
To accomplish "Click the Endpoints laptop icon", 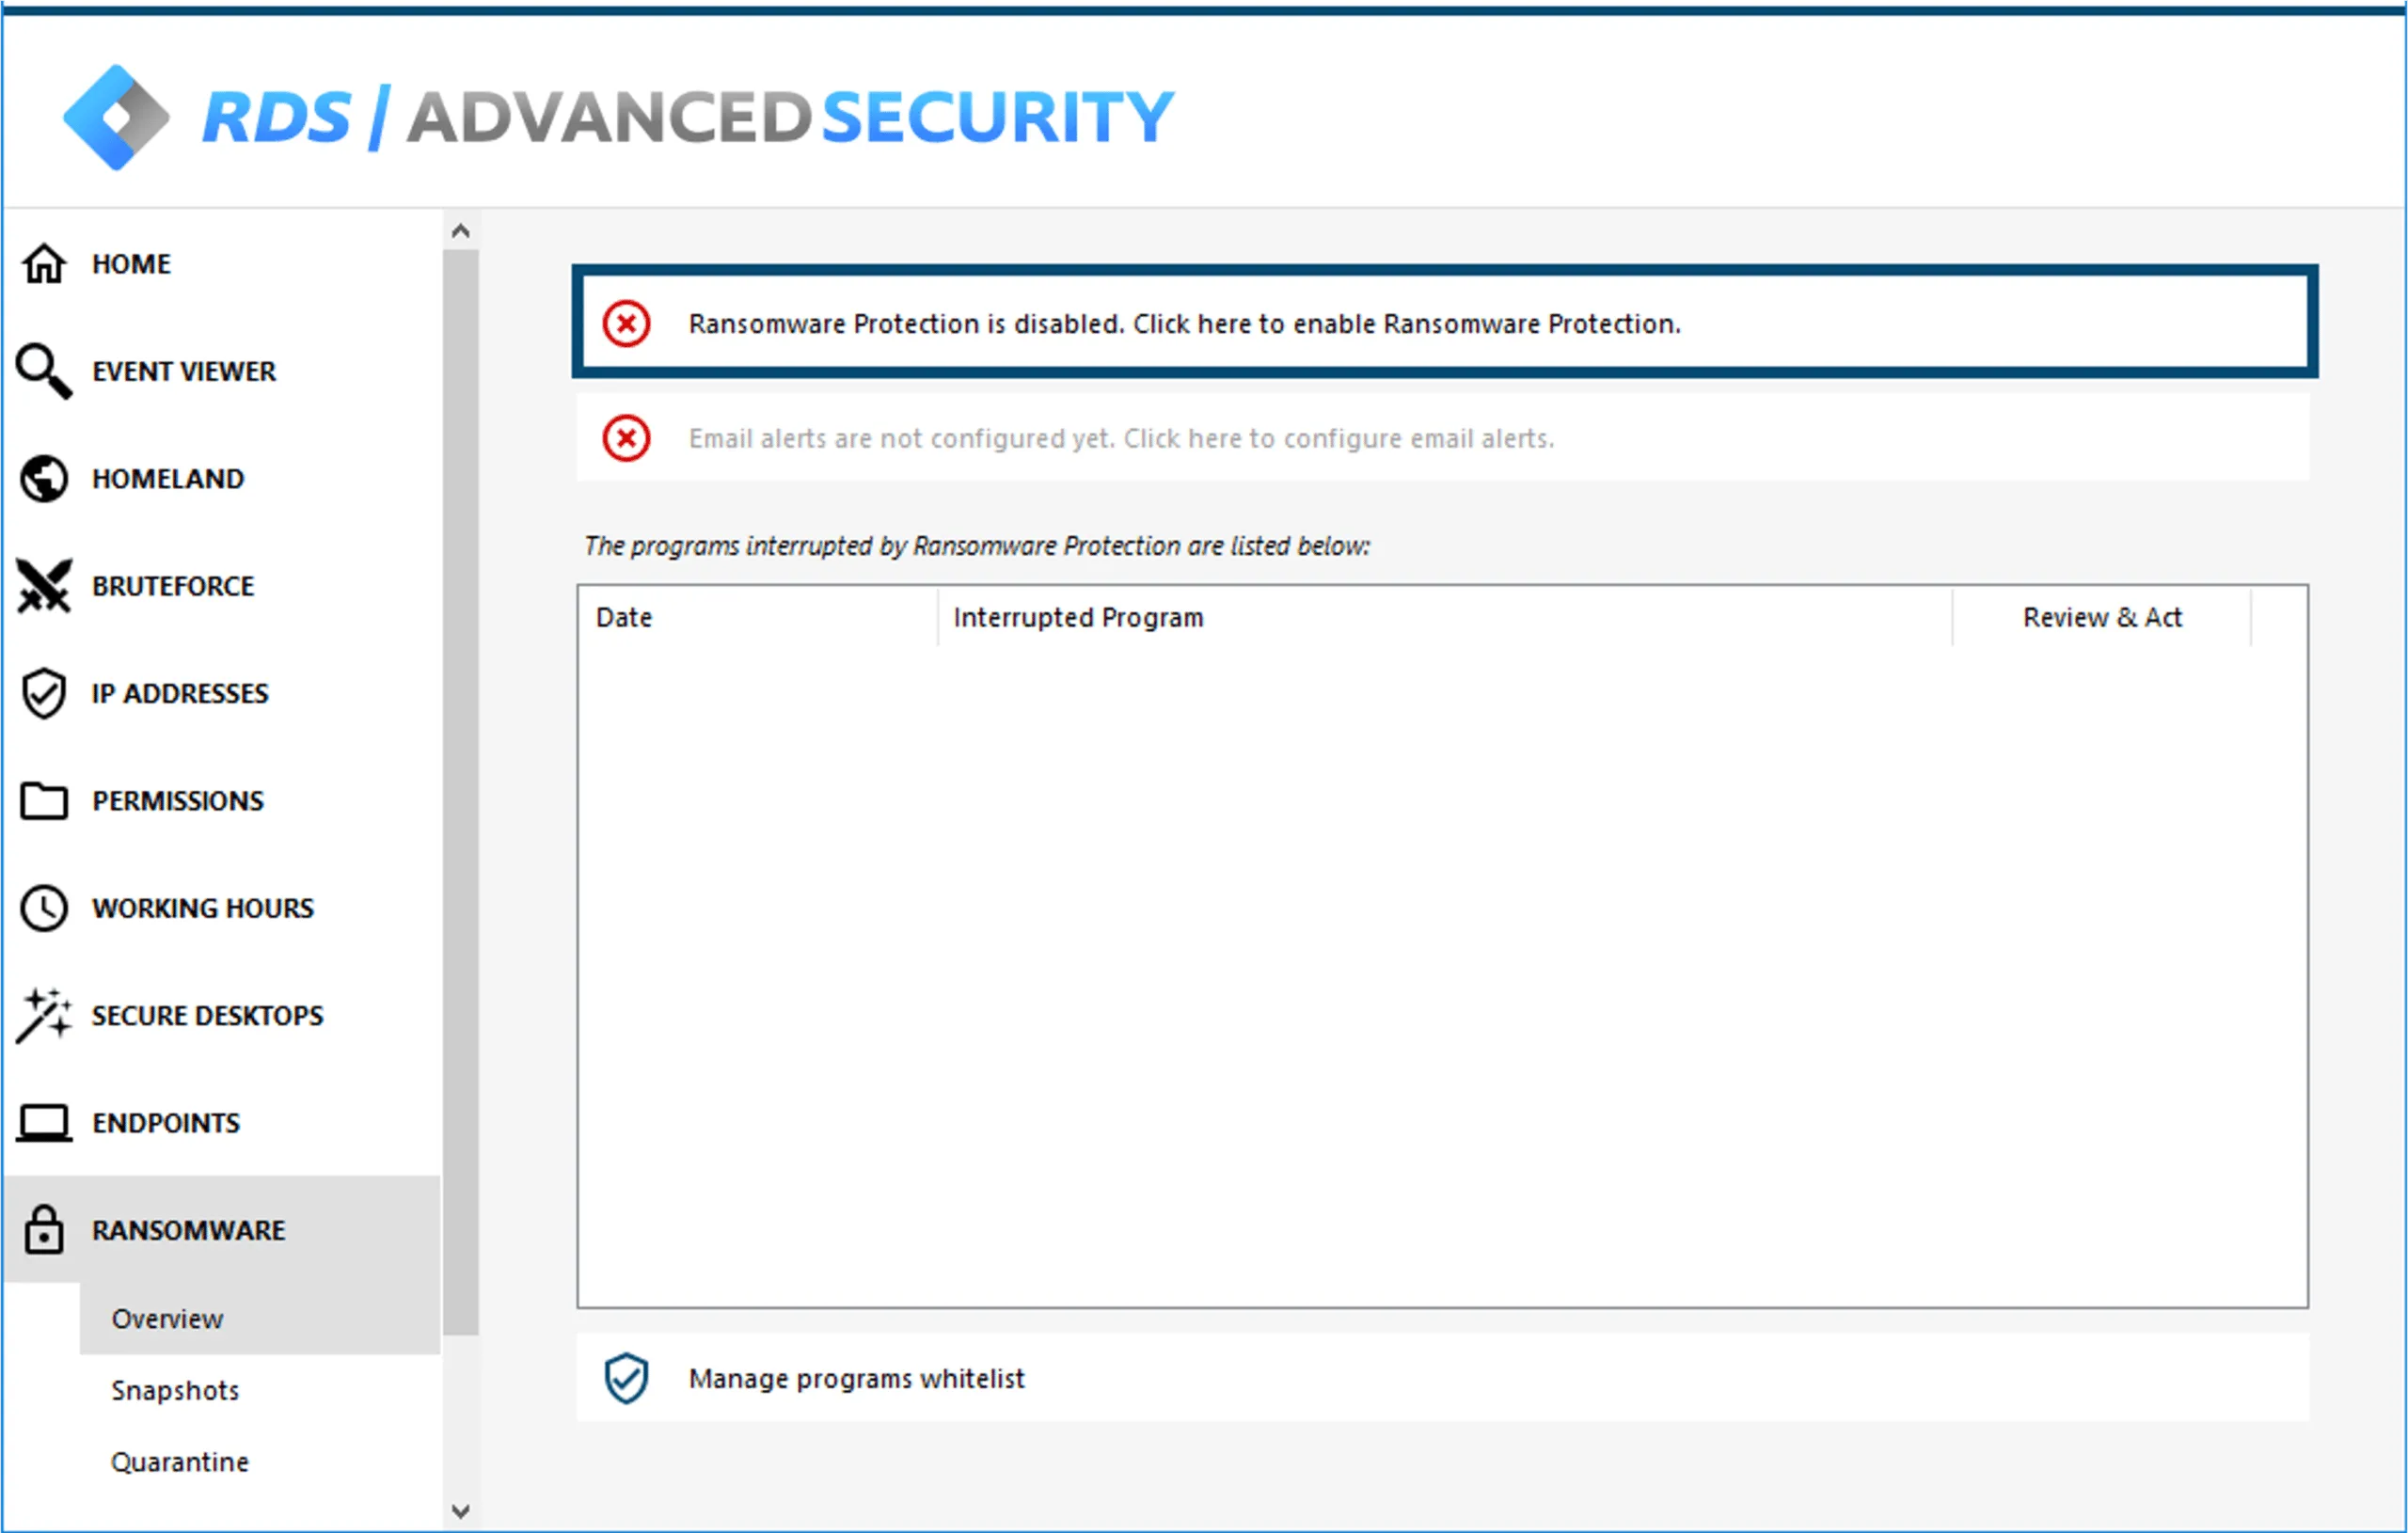I will coord(44,1123).
